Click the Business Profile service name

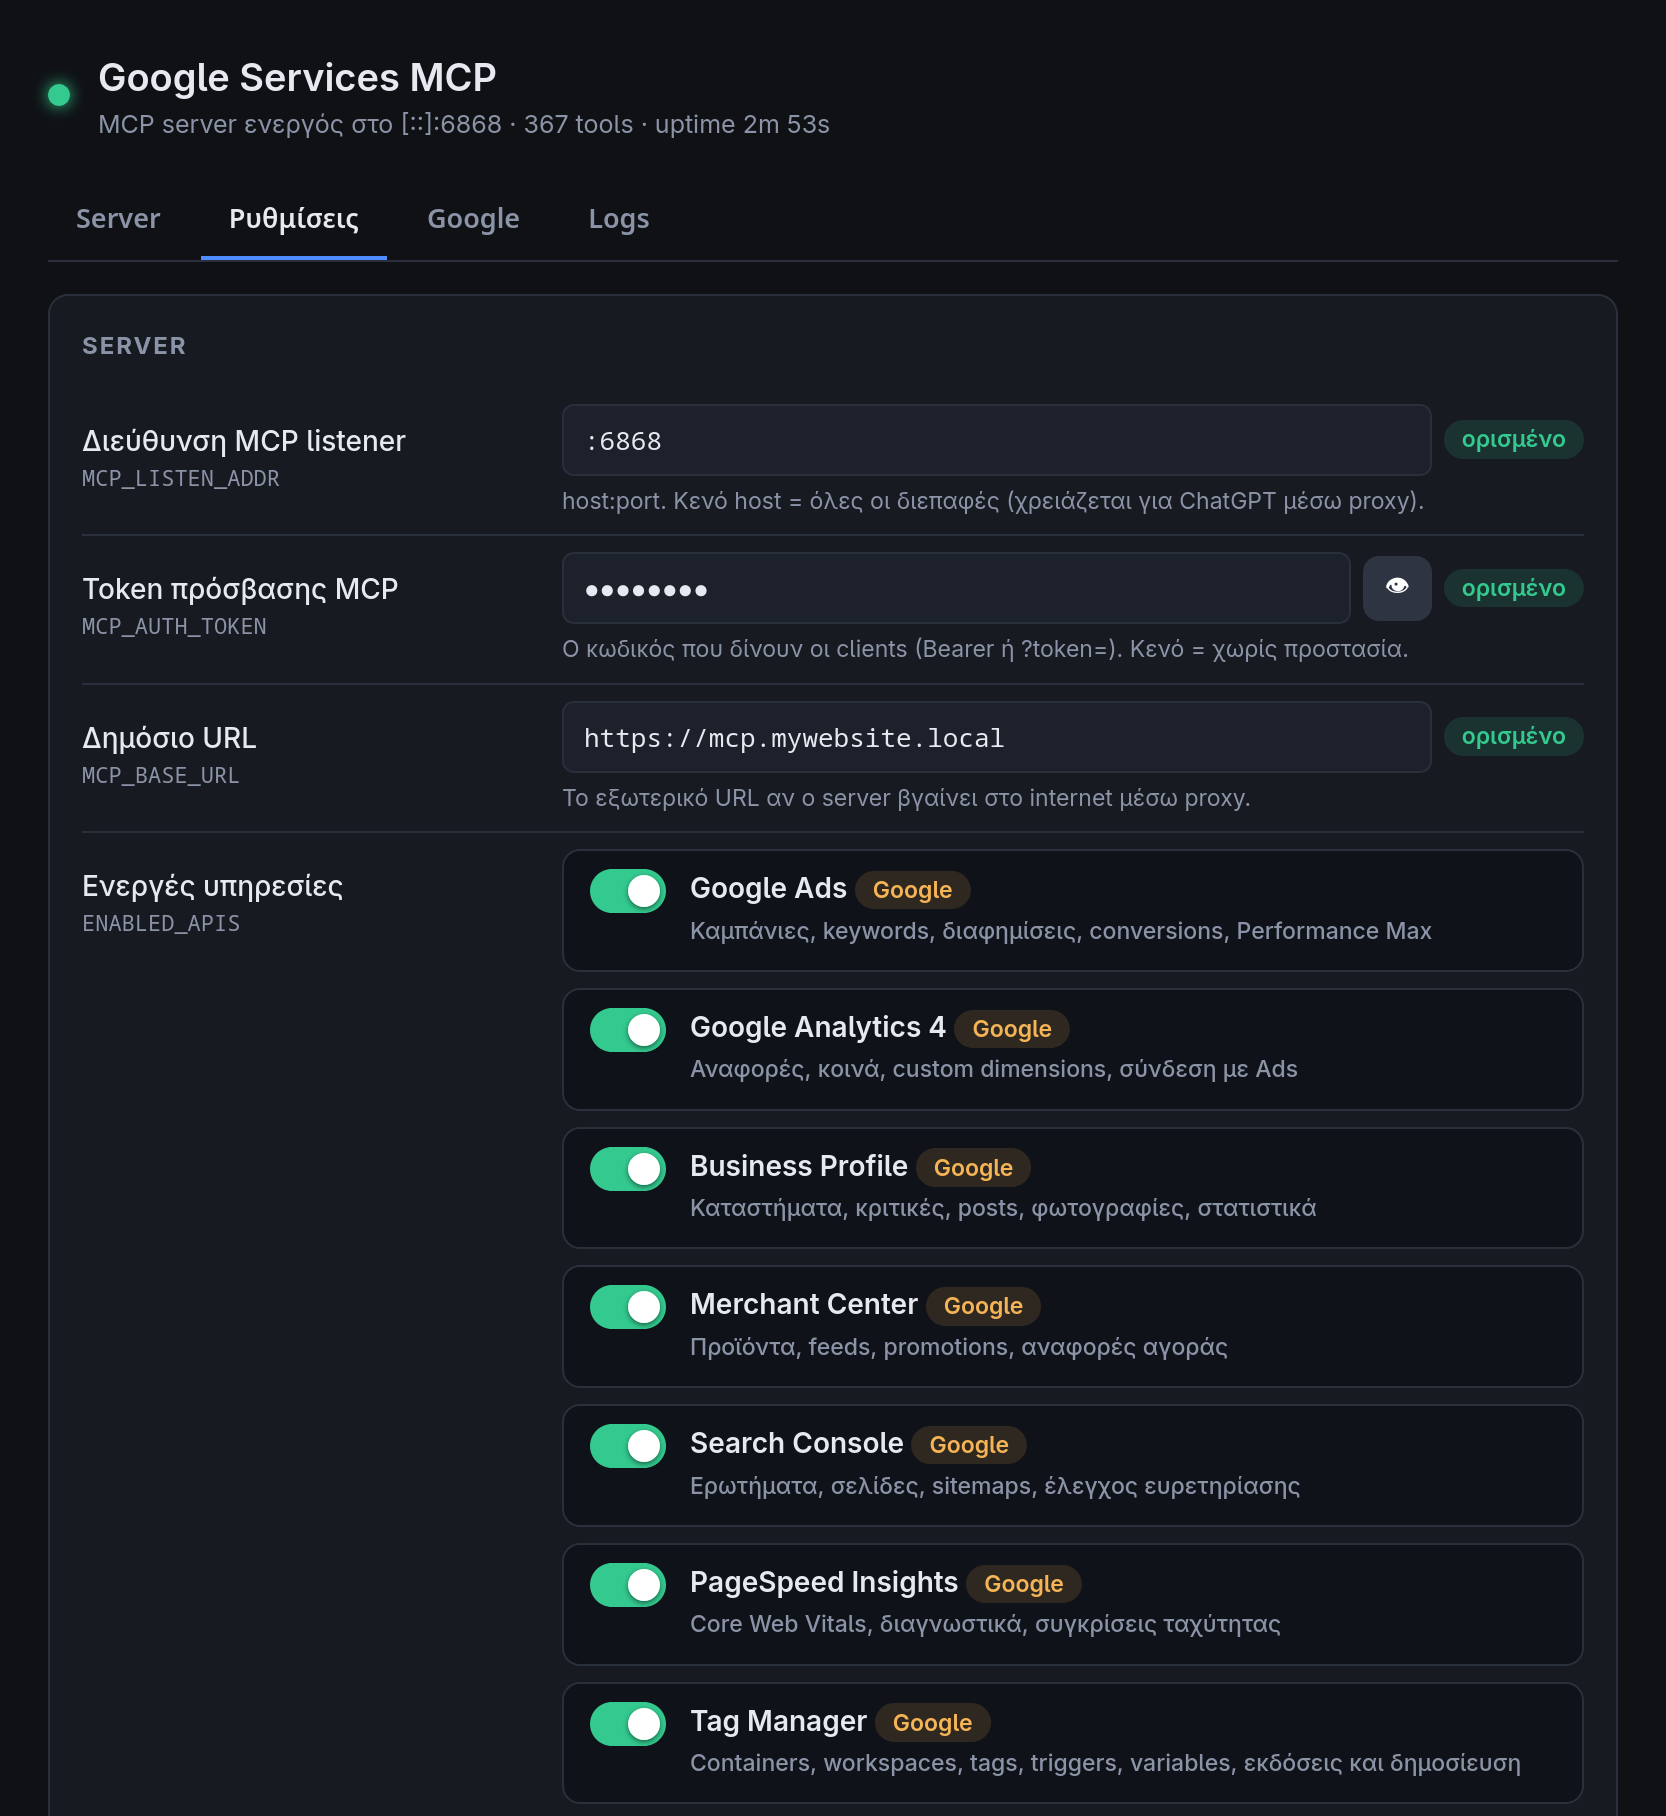click(799, 1167)
